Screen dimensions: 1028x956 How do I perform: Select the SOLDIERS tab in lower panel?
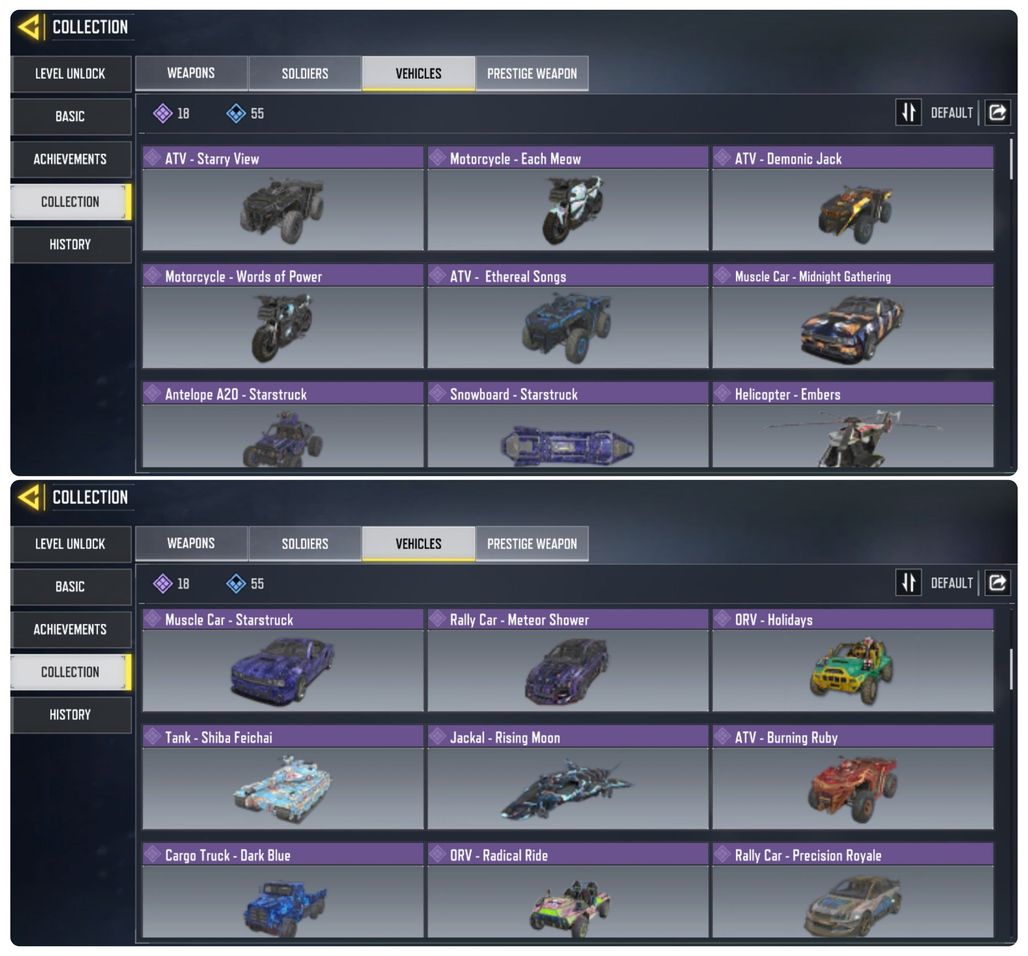(x=305, y=544)
